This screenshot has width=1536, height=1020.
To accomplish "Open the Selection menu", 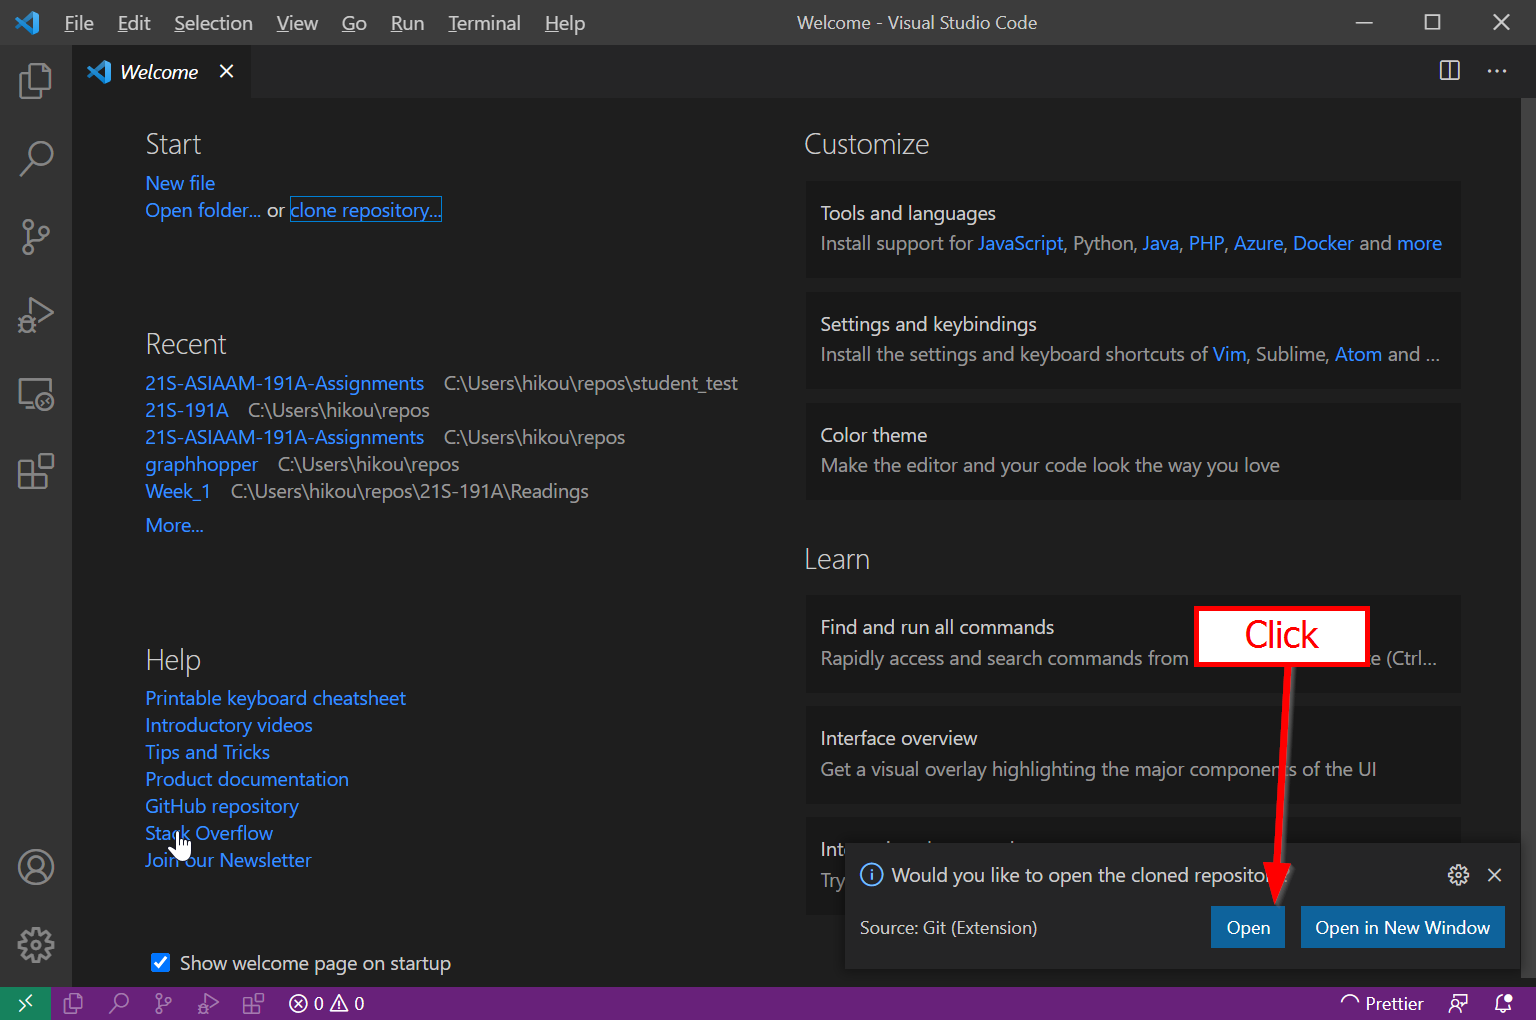I will click(213, 23).
